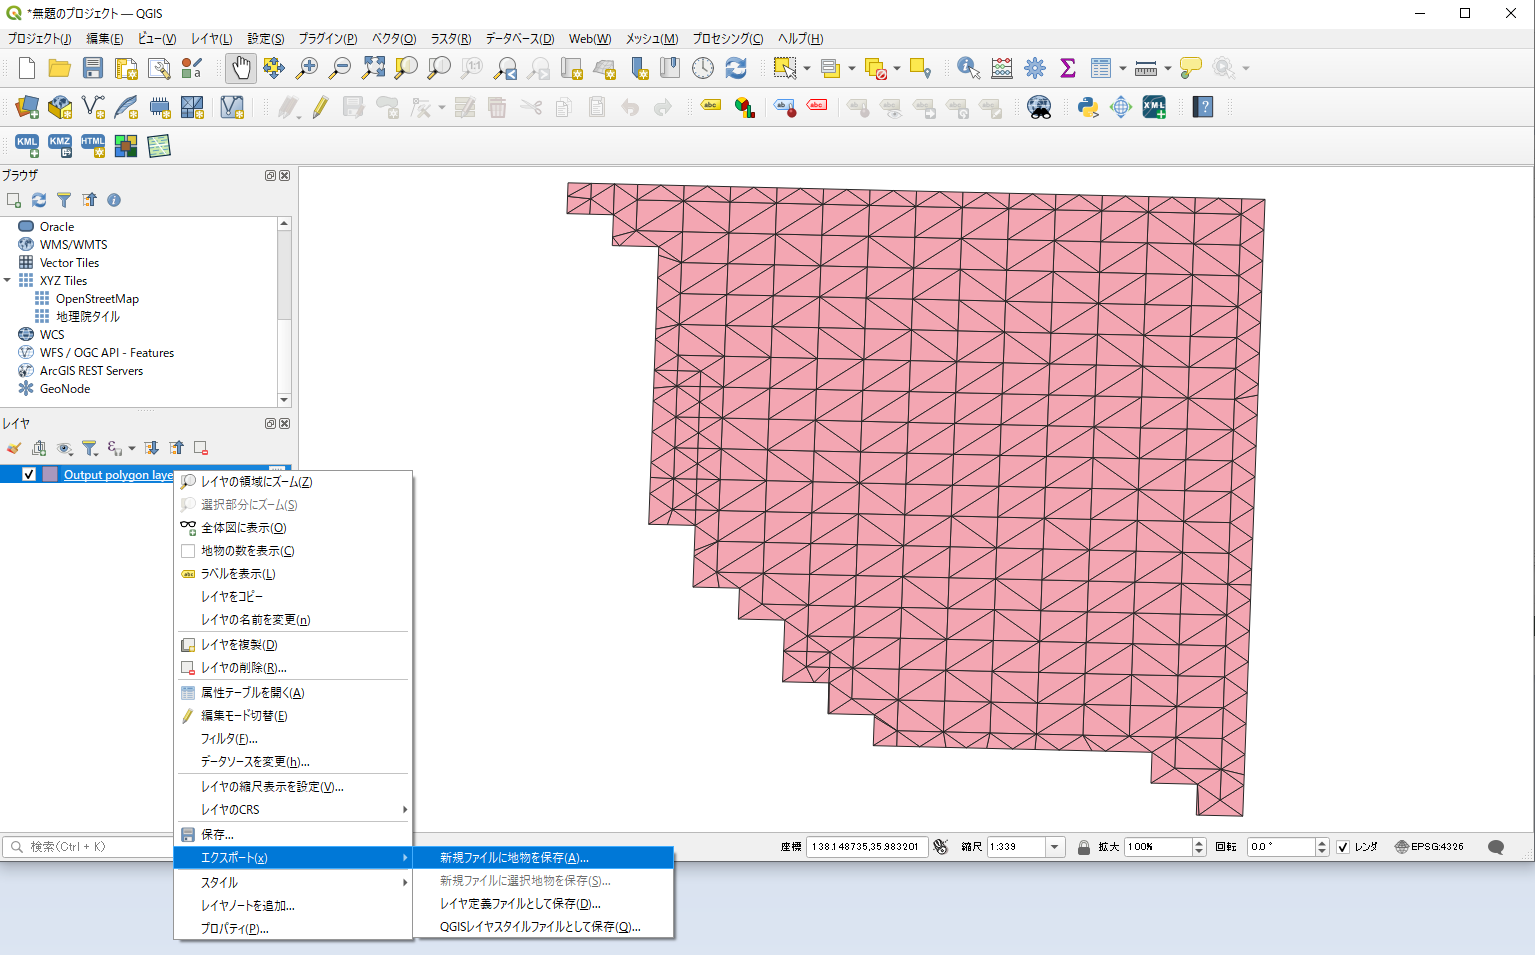Select the Pan Map hand tool
The height and width of the screenshot is (955, 1535).
[240, 68]
